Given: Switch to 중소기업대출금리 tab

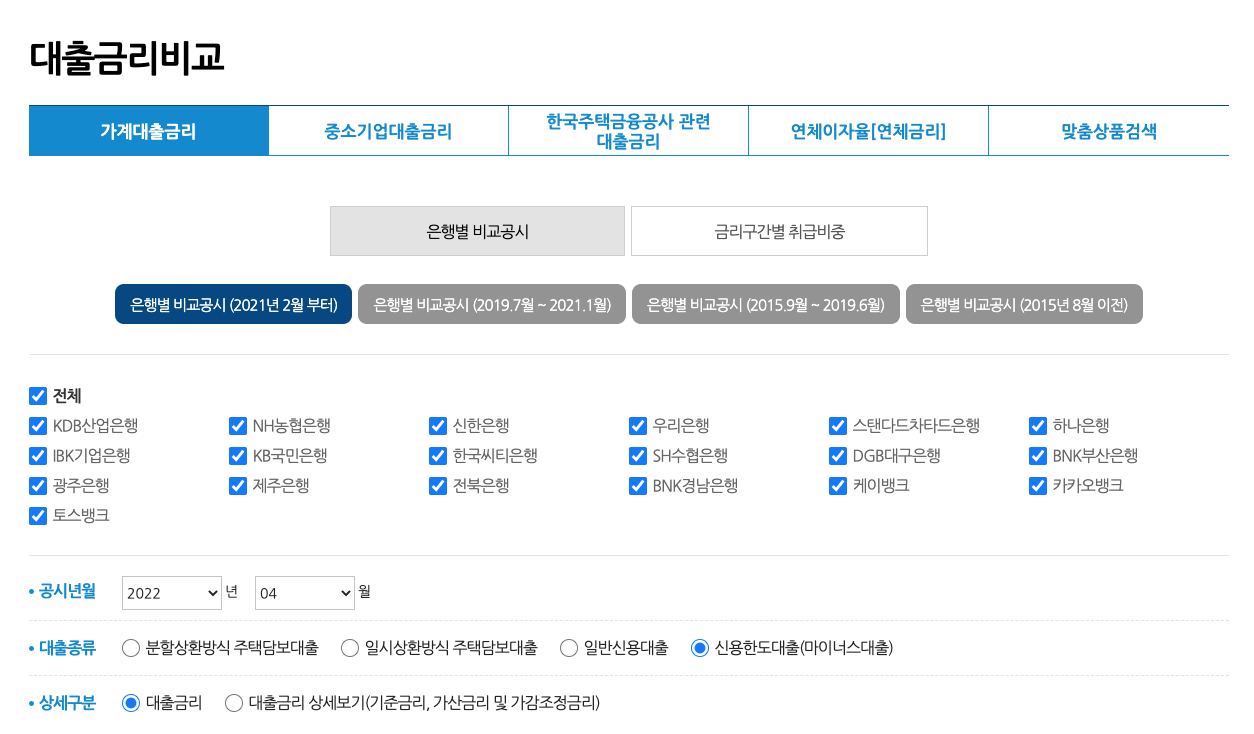Looking at the screenshot, I should click(x=388, y=131).
